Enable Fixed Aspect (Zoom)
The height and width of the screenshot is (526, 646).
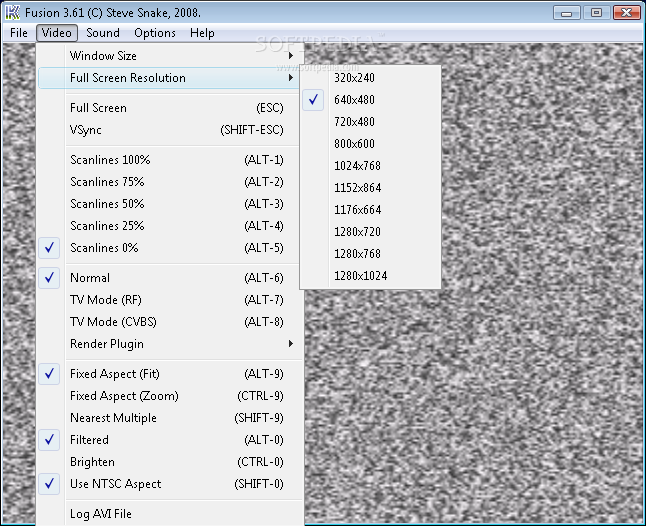[x=171, y=396]
